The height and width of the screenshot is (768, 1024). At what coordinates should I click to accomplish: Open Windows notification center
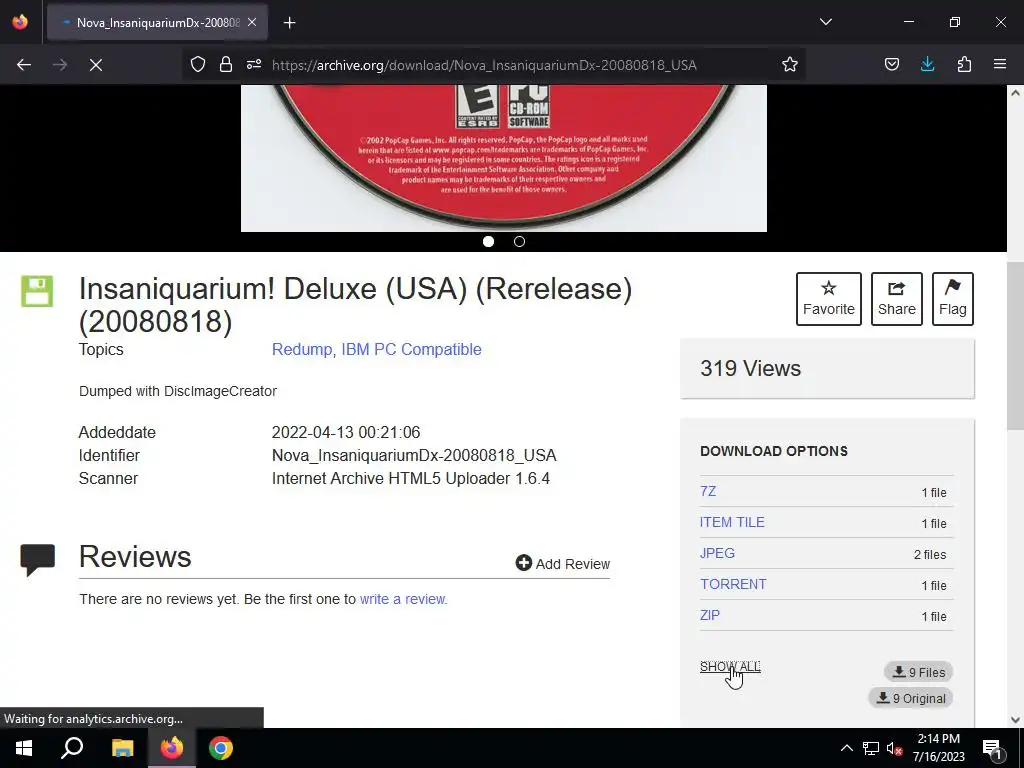point(992,748)
